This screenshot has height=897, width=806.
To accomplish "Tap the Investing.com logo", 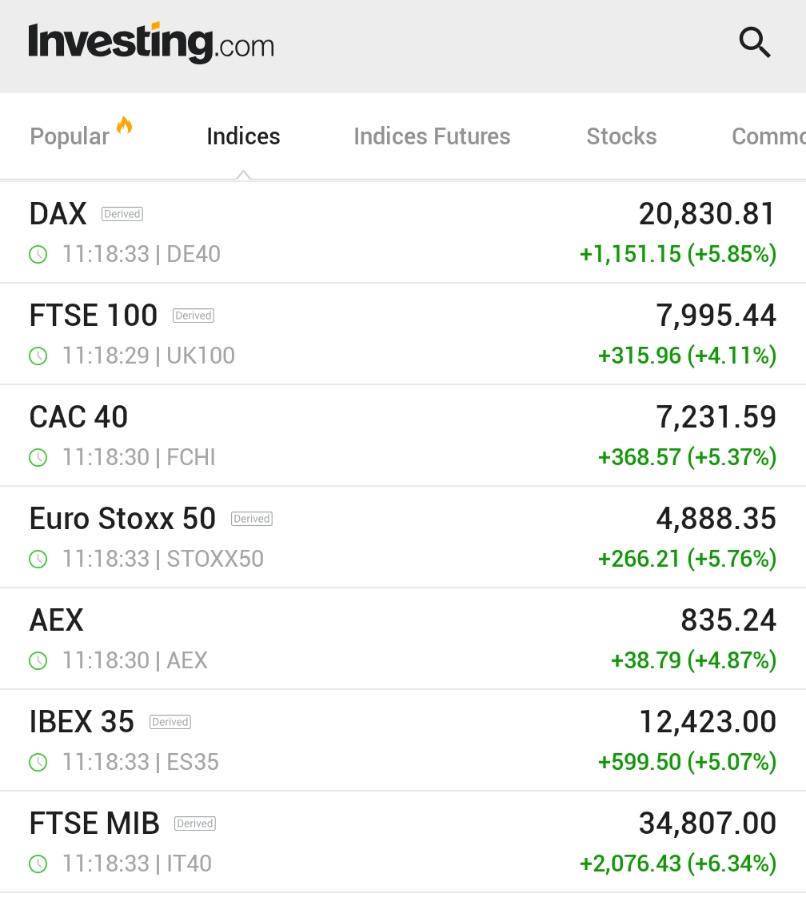I will click(x=152, y=42).
